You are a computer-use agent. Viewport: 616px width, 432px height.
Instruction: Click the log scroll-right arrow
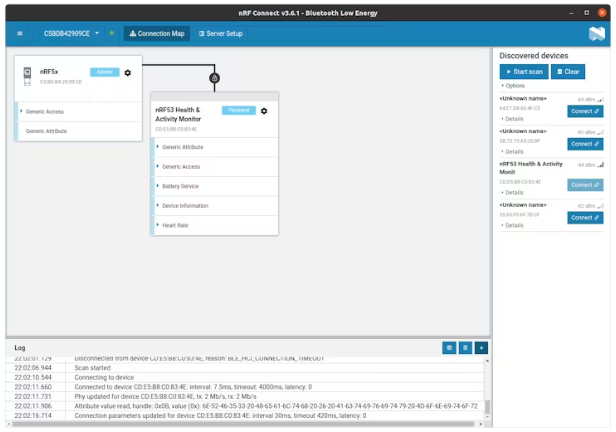[480, 424]
